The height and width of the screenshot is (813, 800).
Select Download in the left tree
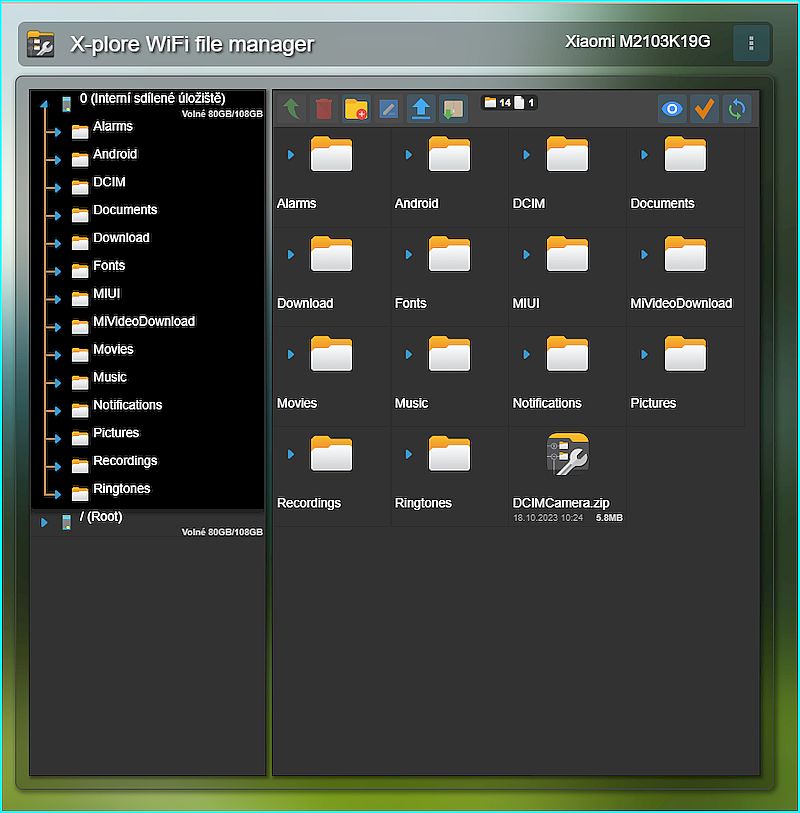pyautogui.click(x=121, y=238)
